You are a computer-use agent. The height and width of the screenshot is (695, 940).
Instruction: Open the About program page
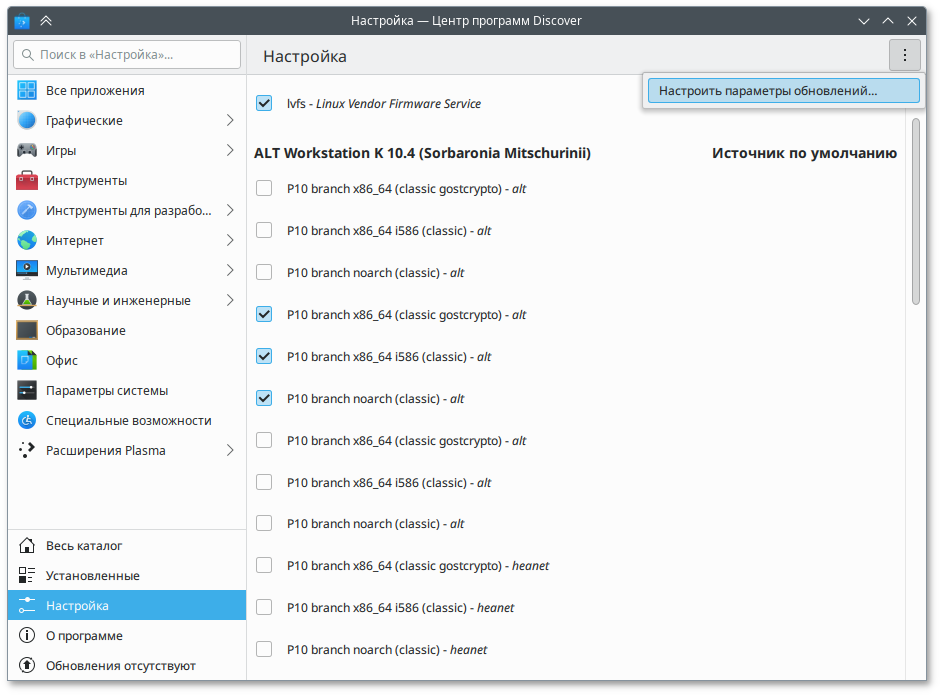pyautogui.click(x=84, y=636)
